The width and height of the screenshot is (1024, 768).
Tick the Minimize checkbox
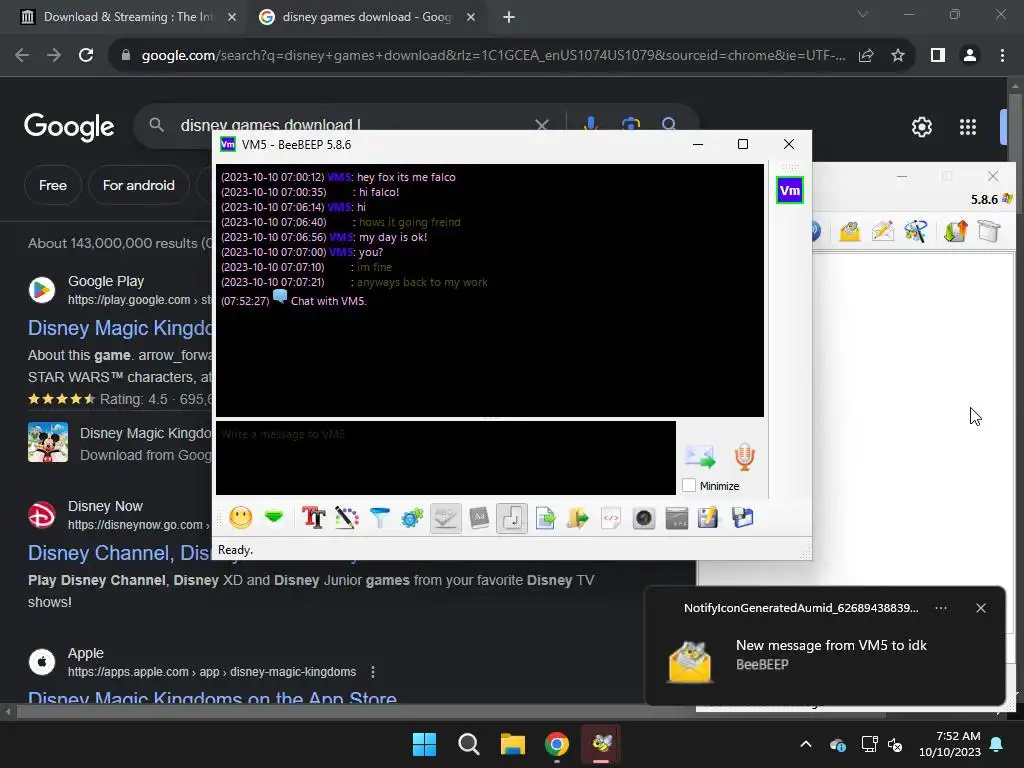point(689,486)
